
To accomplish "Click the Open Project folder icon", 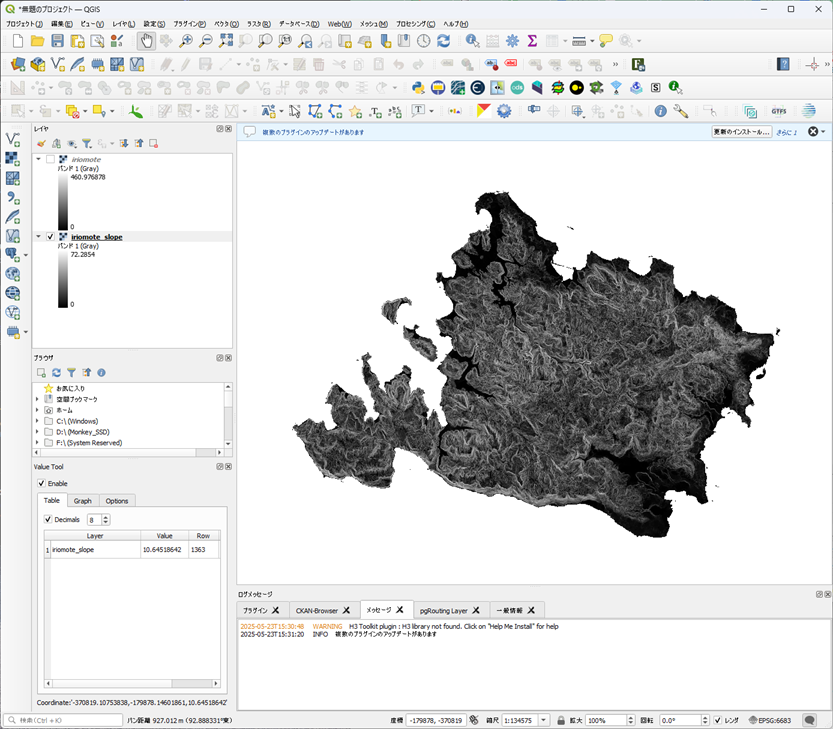I will pyautogui.click(x=37, y=41).
